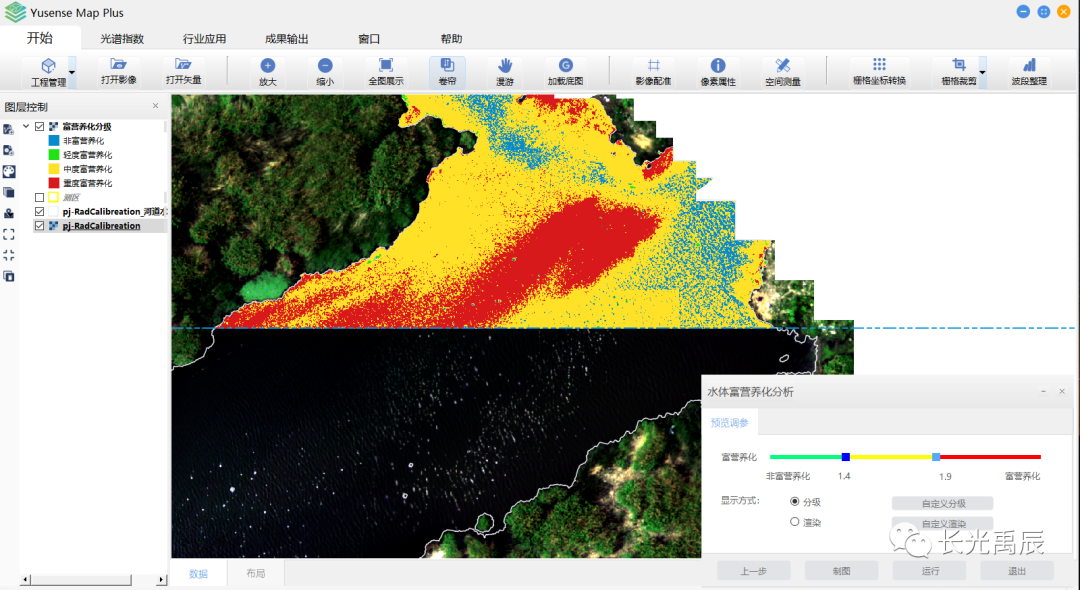Enable the 测区 layer checkbox
Screen dimensions: 1080x590
pyautogui.click(x=40, y=198)
